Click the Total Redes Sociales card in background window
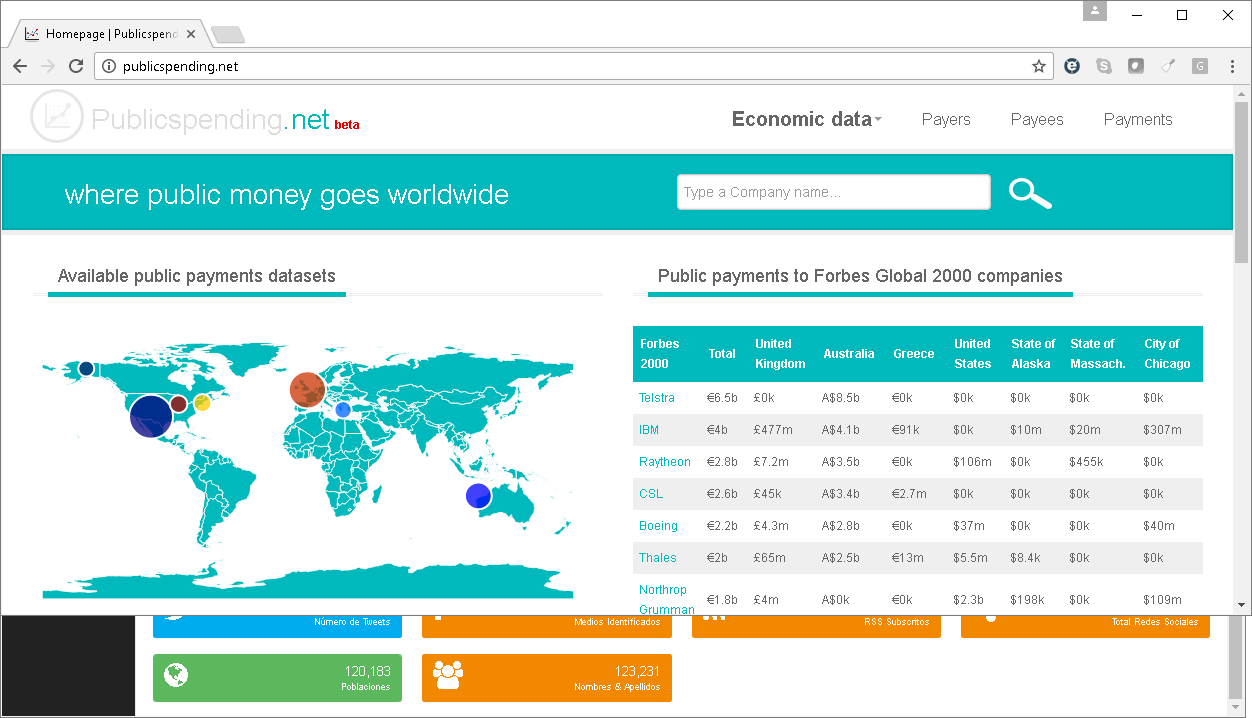 pyautogui.click(x=1085, y=625)
